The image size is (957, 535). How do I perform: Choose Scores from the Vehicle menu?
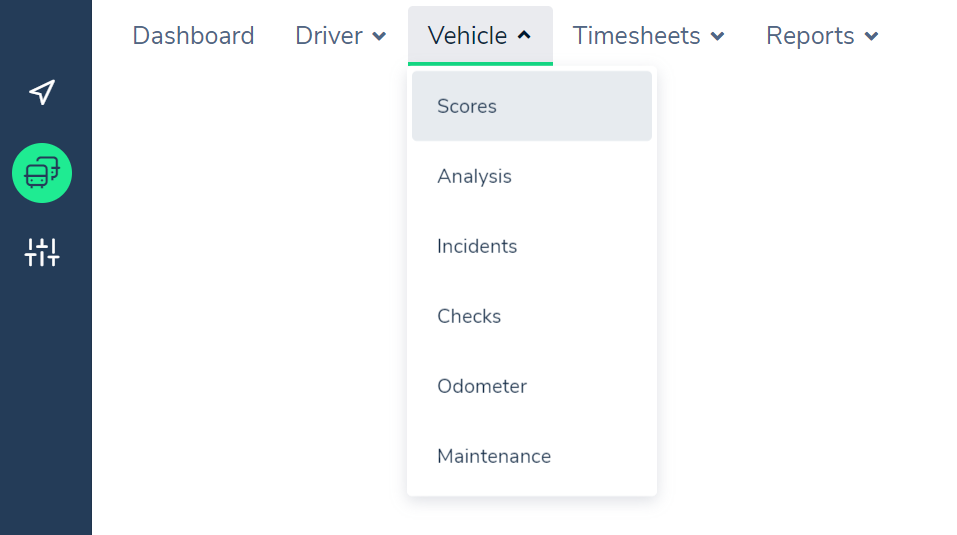tap(532, 106)
